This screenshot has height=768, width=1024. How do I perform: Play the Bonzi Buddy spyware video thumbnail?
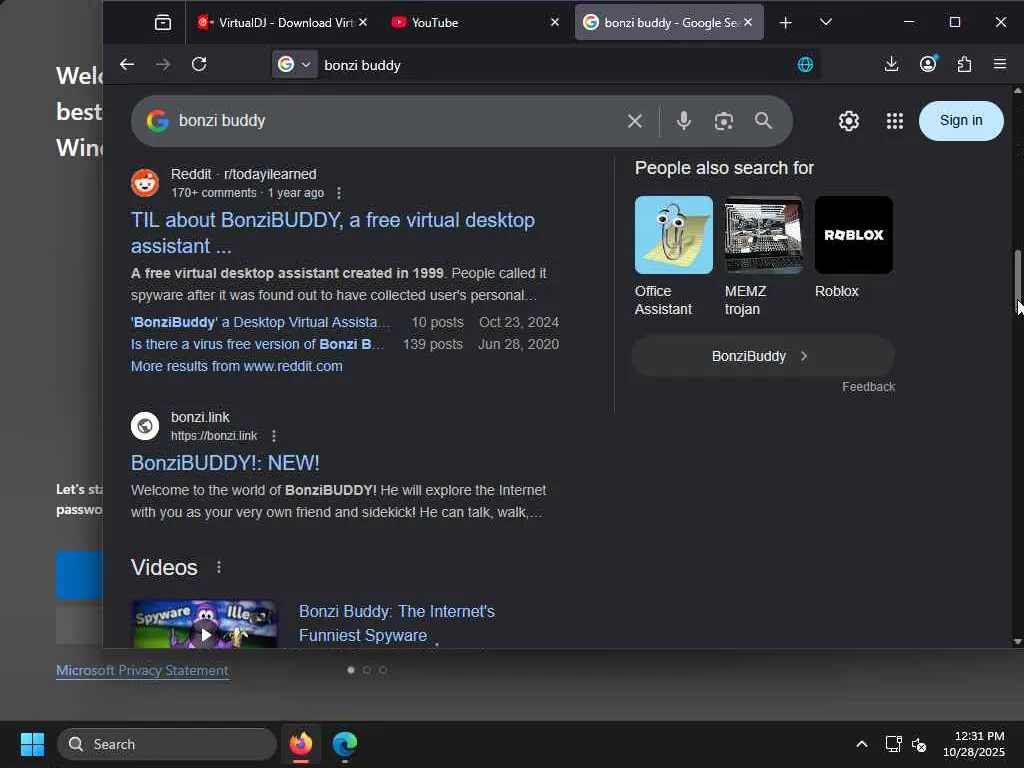tap(205, 624)
